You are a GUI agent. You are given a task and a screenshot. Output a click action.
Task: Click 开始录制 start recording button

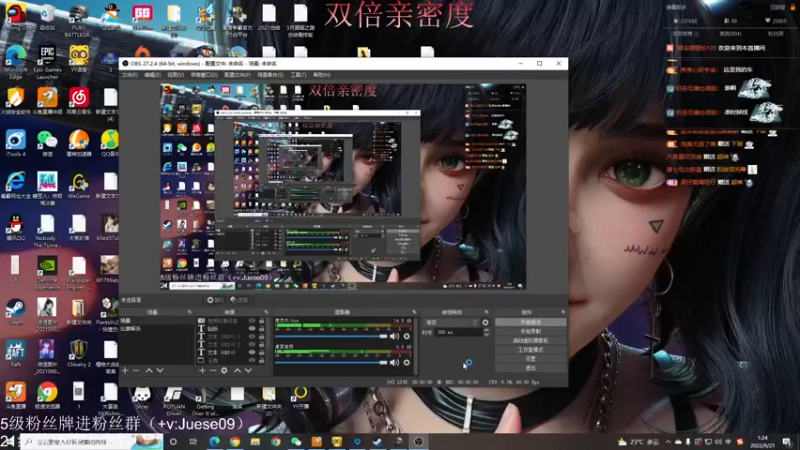(531, 332)
